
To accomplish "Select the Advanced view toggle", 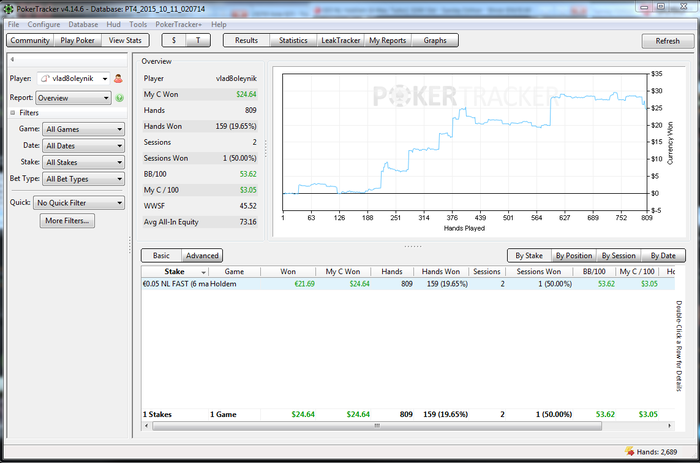I will click(x=202, y=255).
